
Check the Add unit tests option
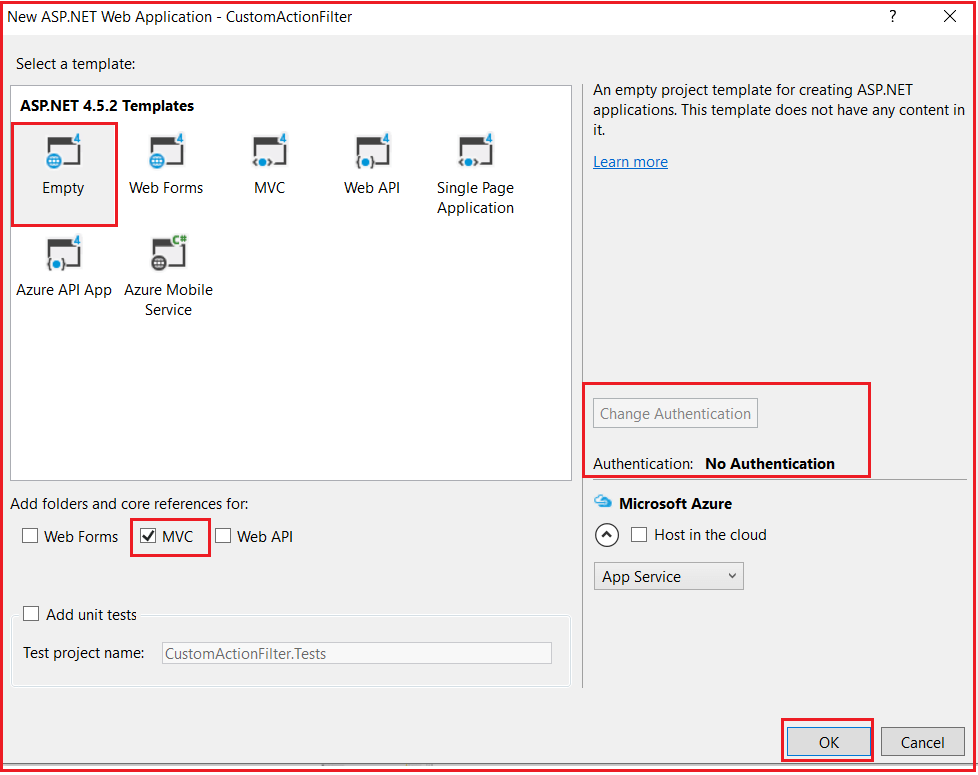[x=30, y=615]
